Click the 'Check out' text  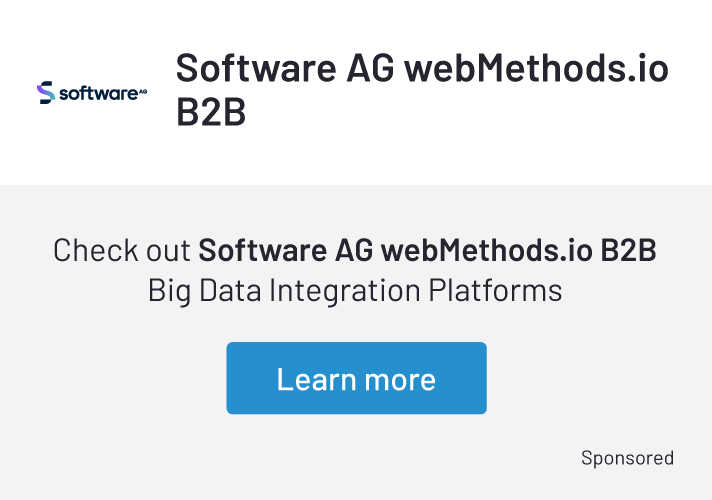click(121, 250)
